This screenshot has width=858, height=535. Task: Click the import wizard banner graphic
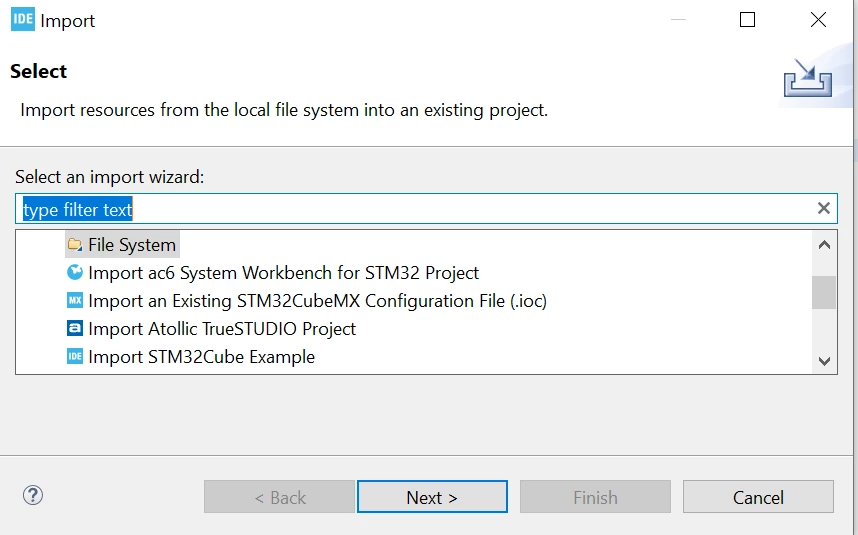(x=808, y=78)
